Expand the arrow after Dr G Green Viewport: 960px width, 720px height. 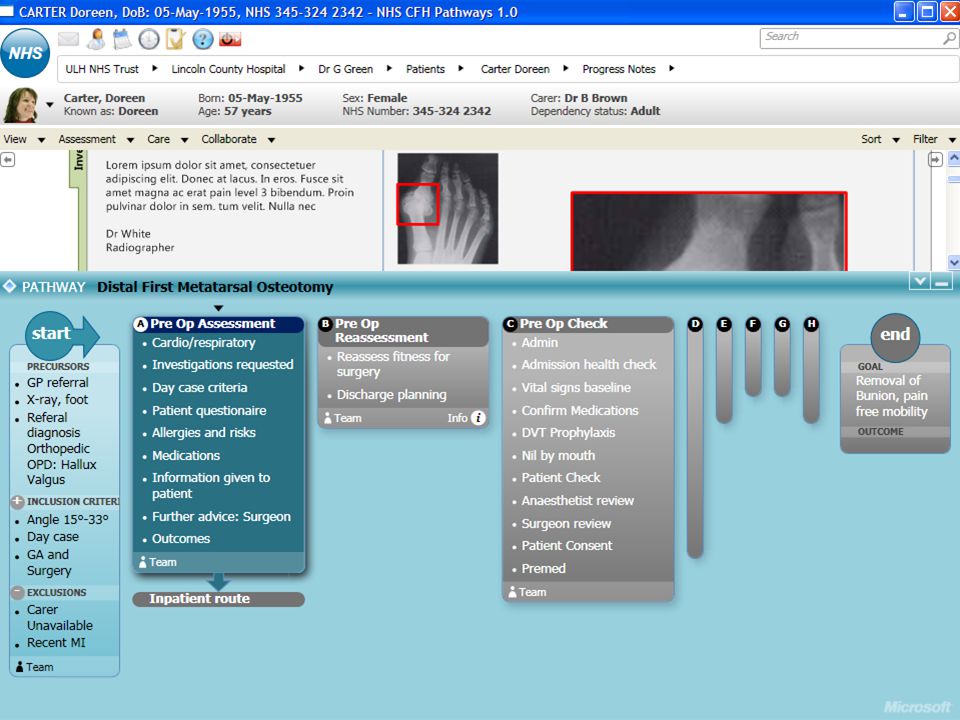[x=389, y=69]
